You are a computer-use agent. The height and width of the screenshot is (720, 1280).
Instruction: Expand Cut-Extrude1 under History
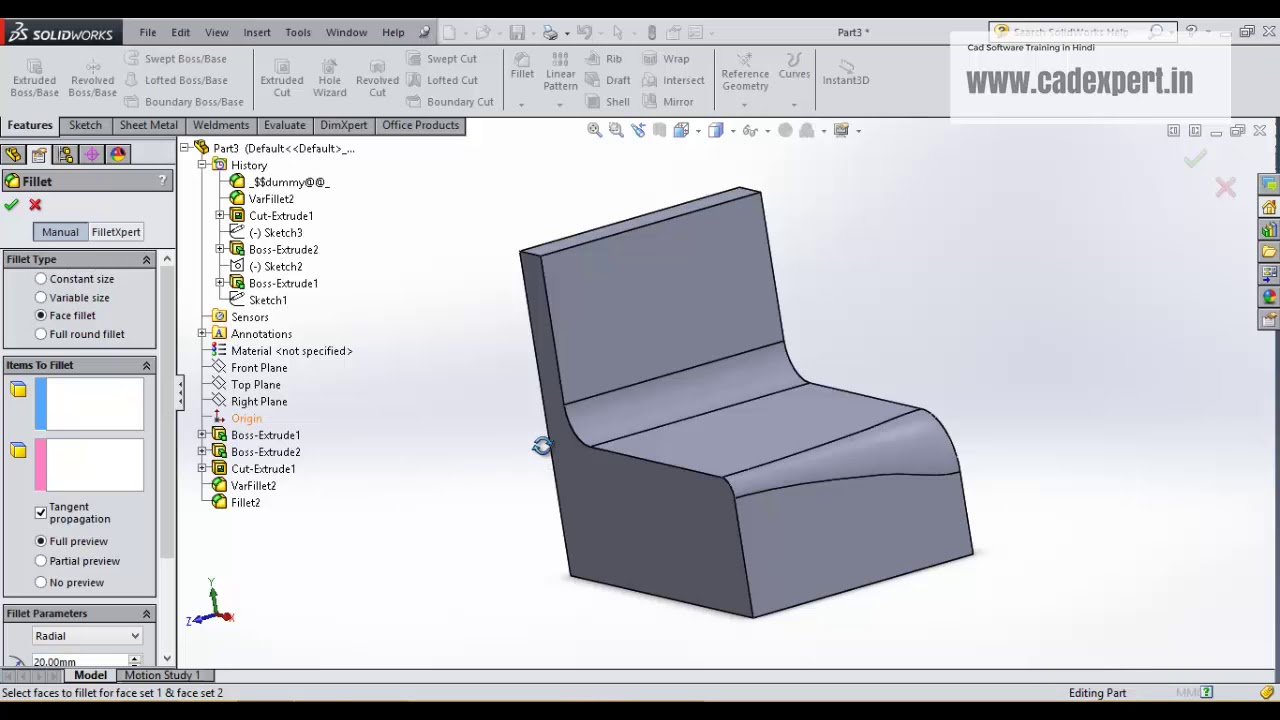[220, 215]
